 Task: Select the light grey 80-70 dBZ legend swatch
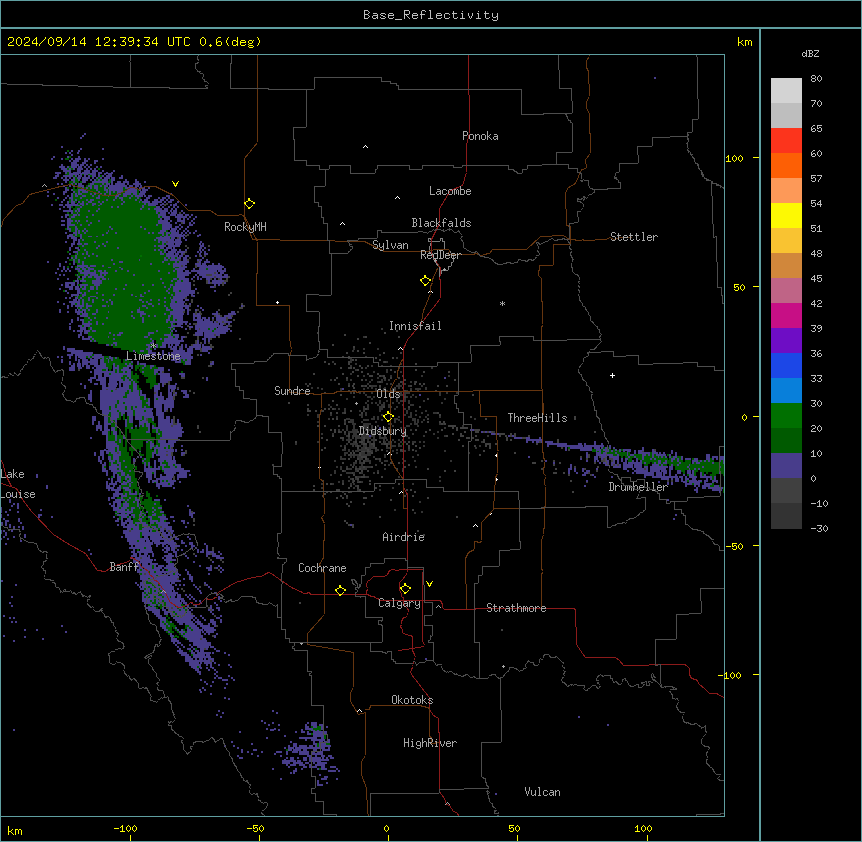coord(786,91)
